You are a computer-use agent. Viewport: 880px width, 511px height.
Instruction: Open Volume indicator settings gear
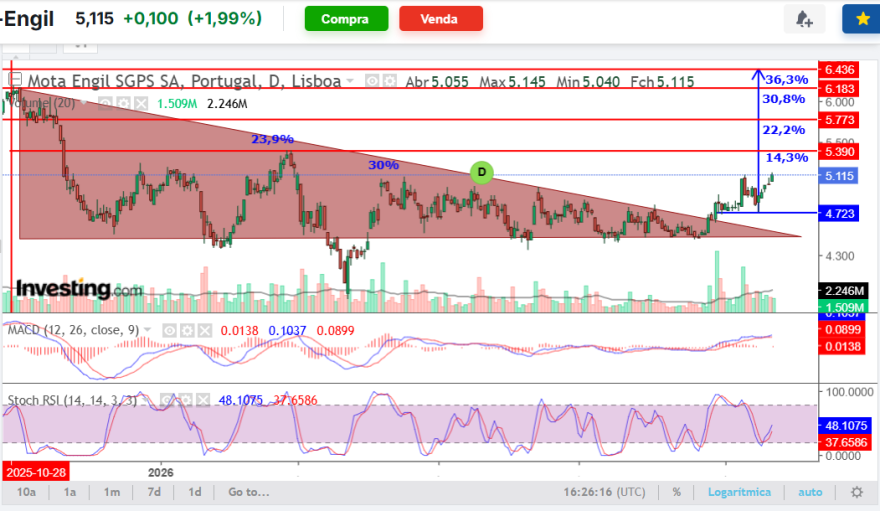coord(123,104)
